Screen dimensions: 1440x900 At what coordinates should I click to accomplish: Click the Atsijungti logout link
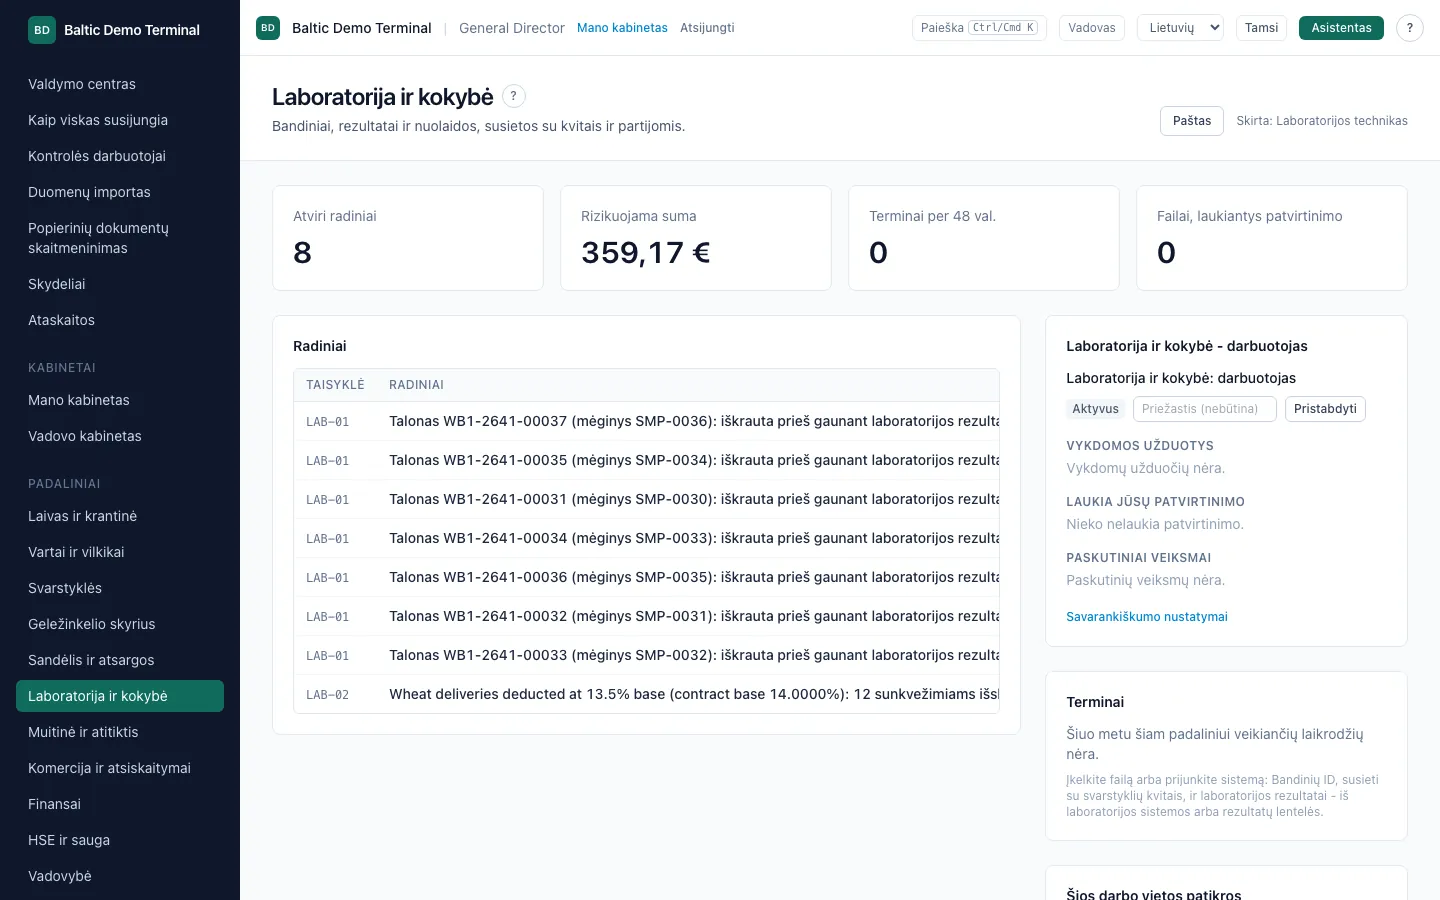pos(707,28)
